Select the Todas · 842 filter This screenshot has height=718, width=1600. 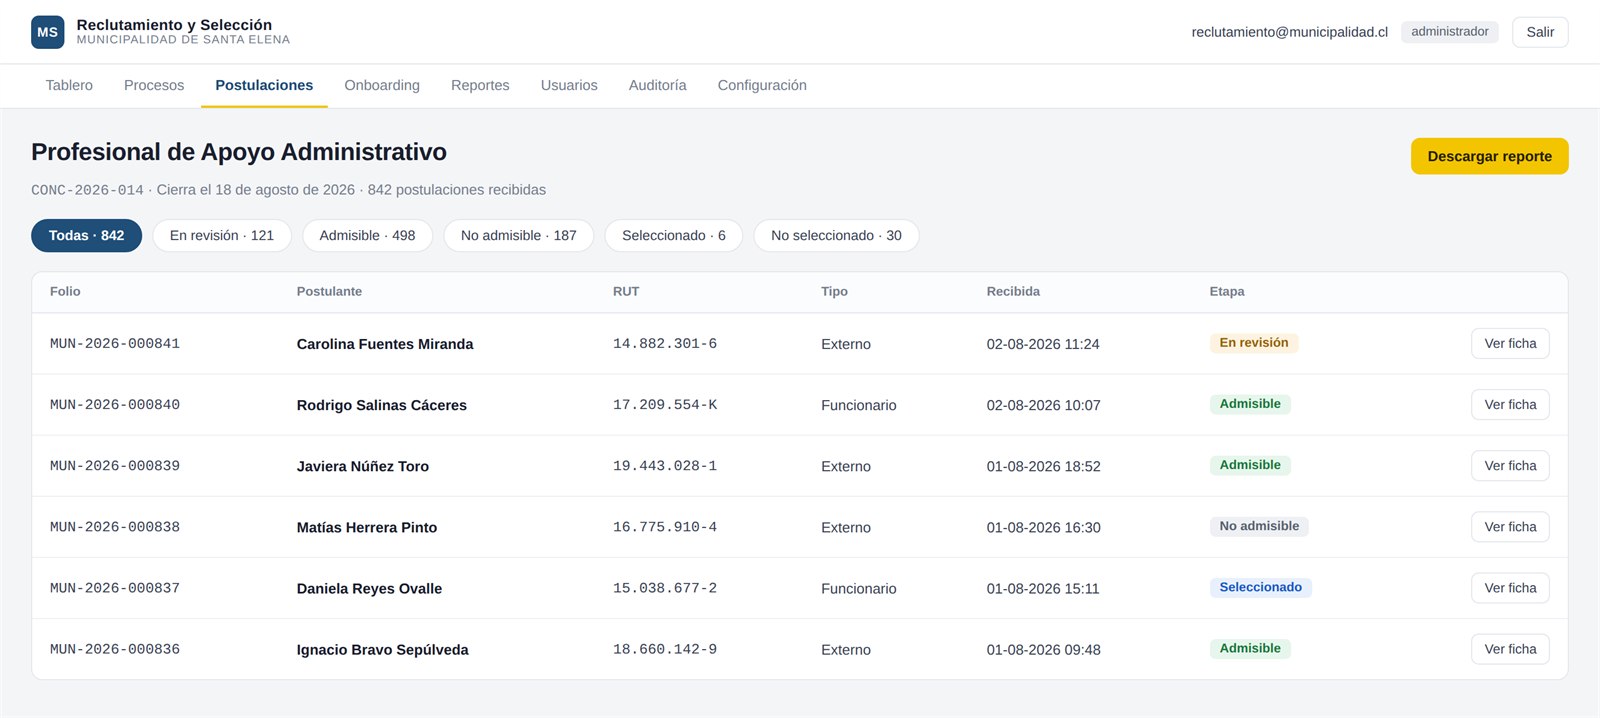(87, 236)
